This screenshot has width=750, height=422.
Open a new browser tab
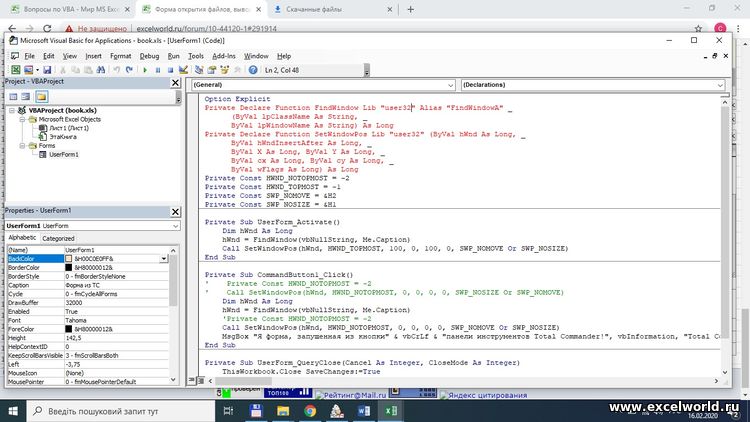(x=410, y=9)
